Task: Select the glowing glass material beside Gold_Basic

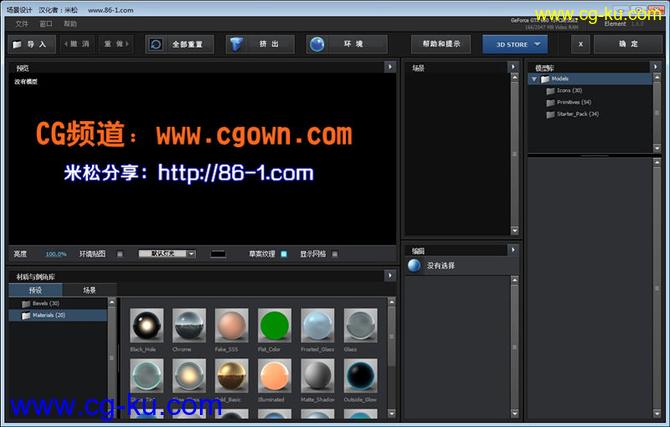Action: [x=189, y=376]
